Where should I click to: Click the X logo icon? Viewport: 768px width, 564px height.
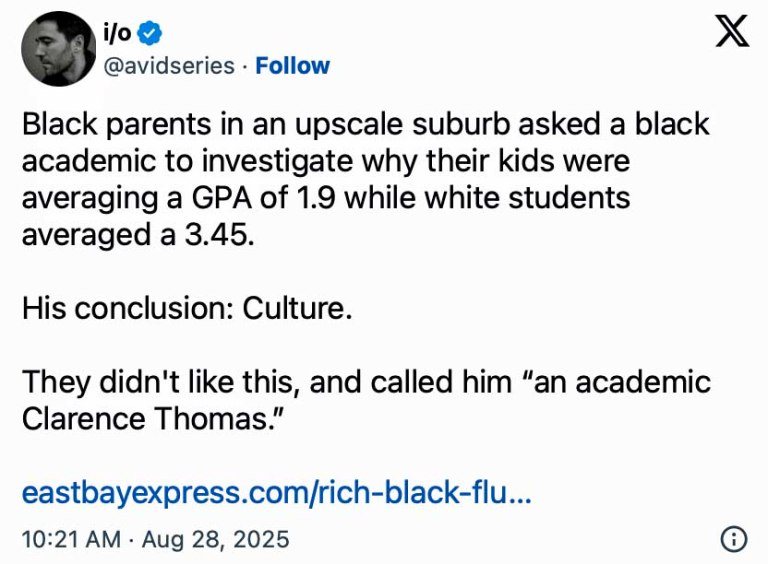pyautogui.click(x=733, y=33)
